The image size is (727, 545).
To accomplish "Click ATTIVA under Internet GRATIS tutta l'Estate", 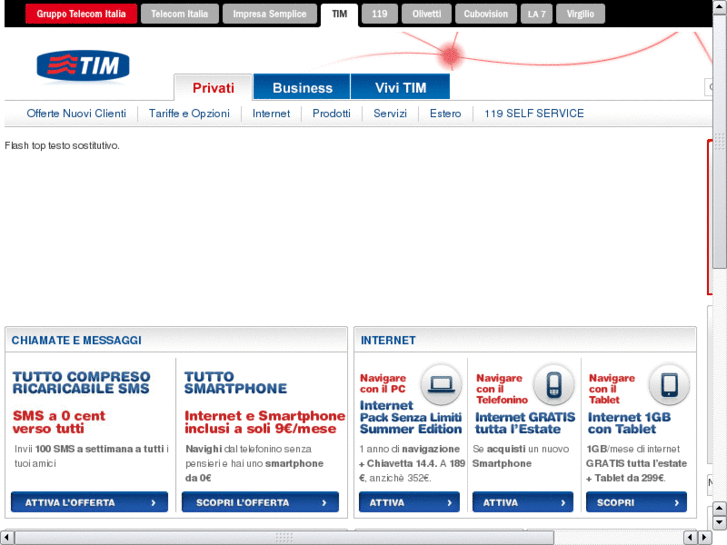I will [523, 502].
